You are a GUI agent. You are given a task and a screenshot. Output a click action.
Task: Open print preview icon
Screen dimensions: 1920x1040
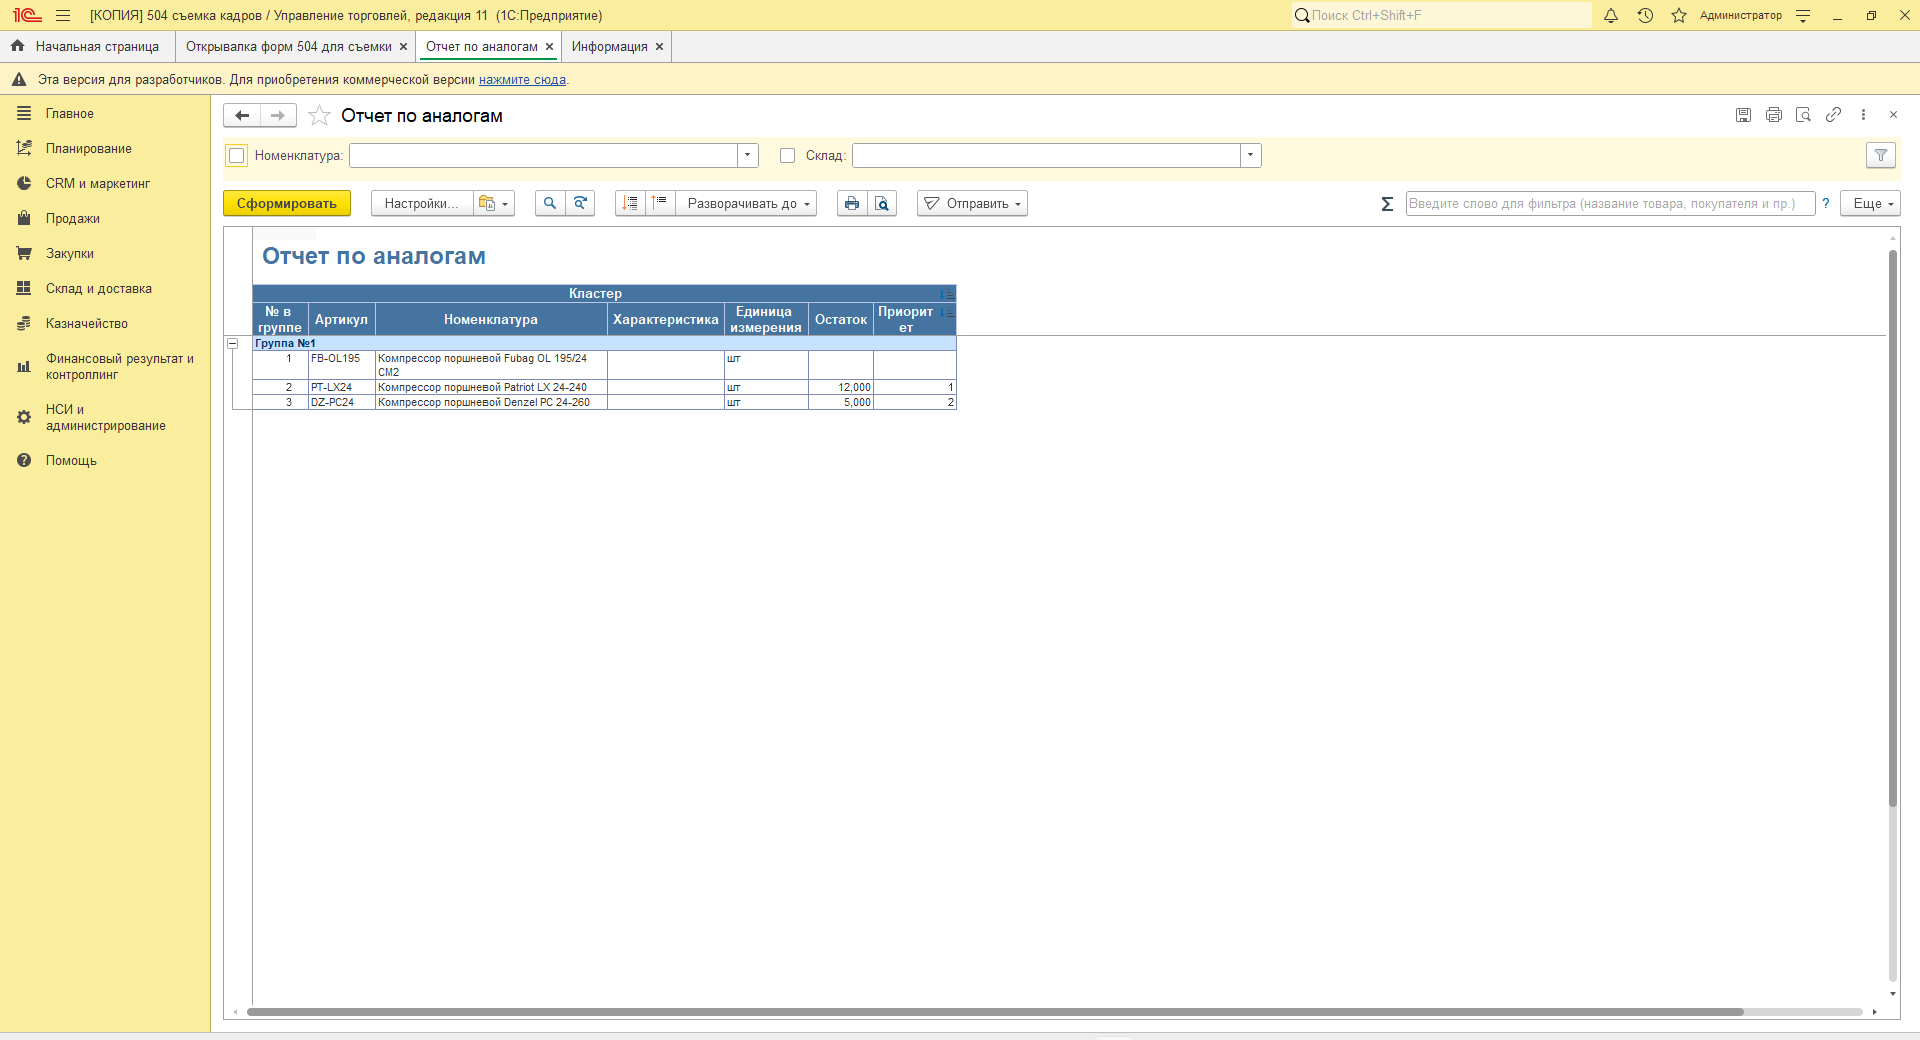tap(882, 203)
